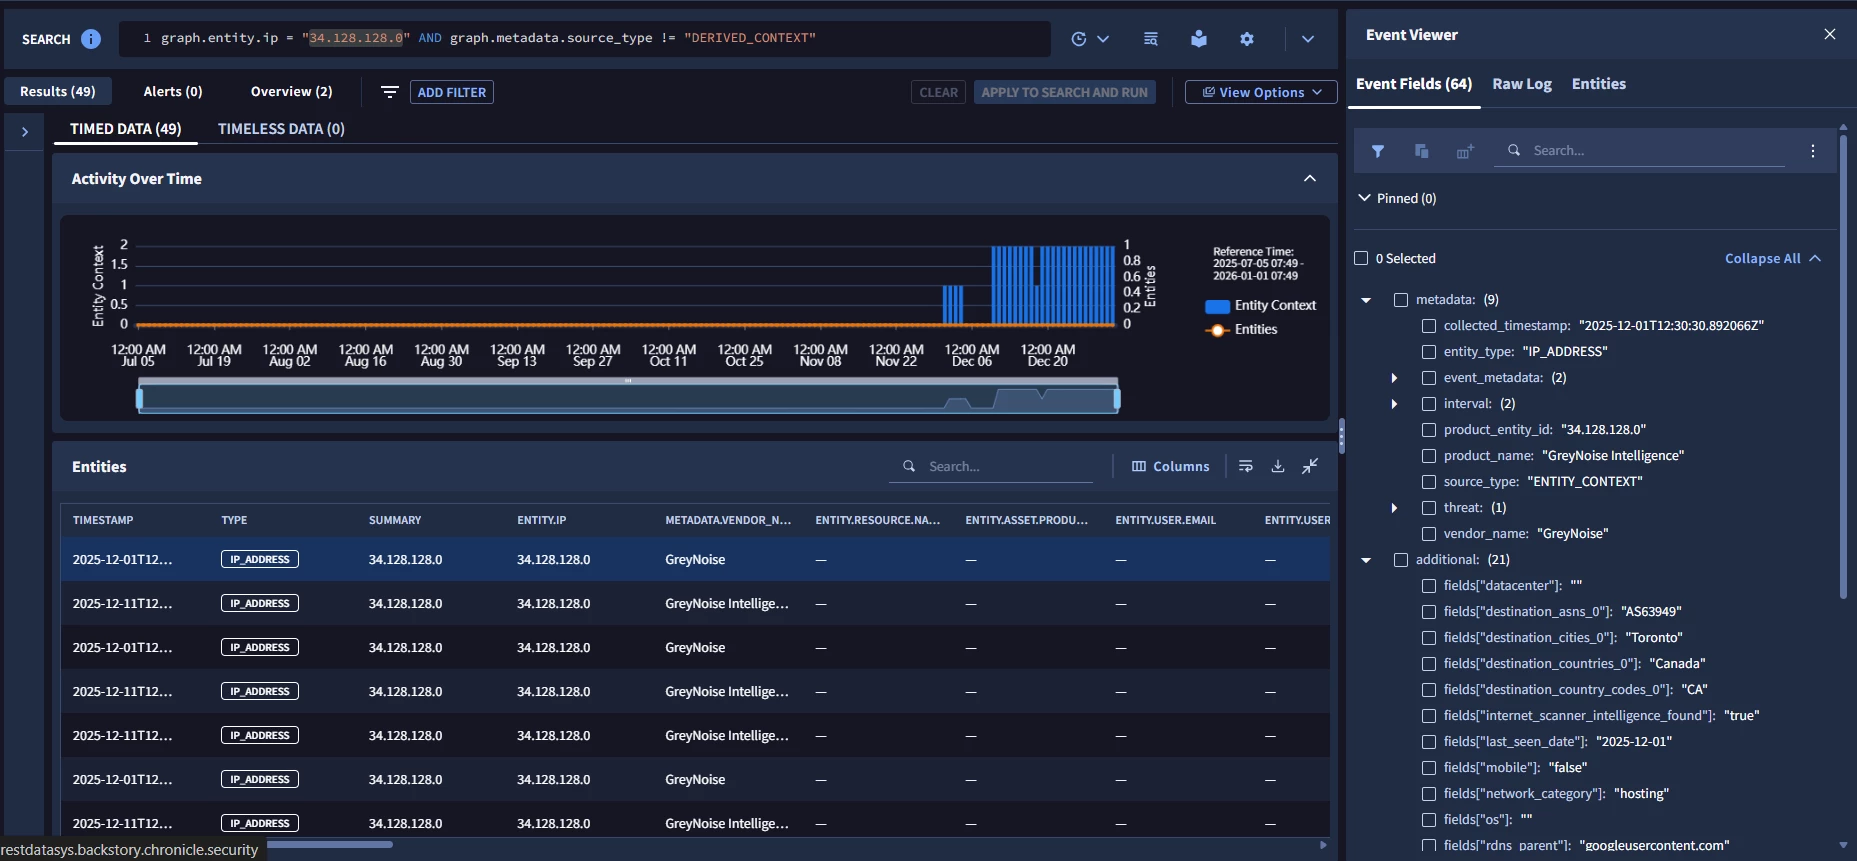
Task: Click the ADD FILTER button
Action: click(x=452, y=92)
